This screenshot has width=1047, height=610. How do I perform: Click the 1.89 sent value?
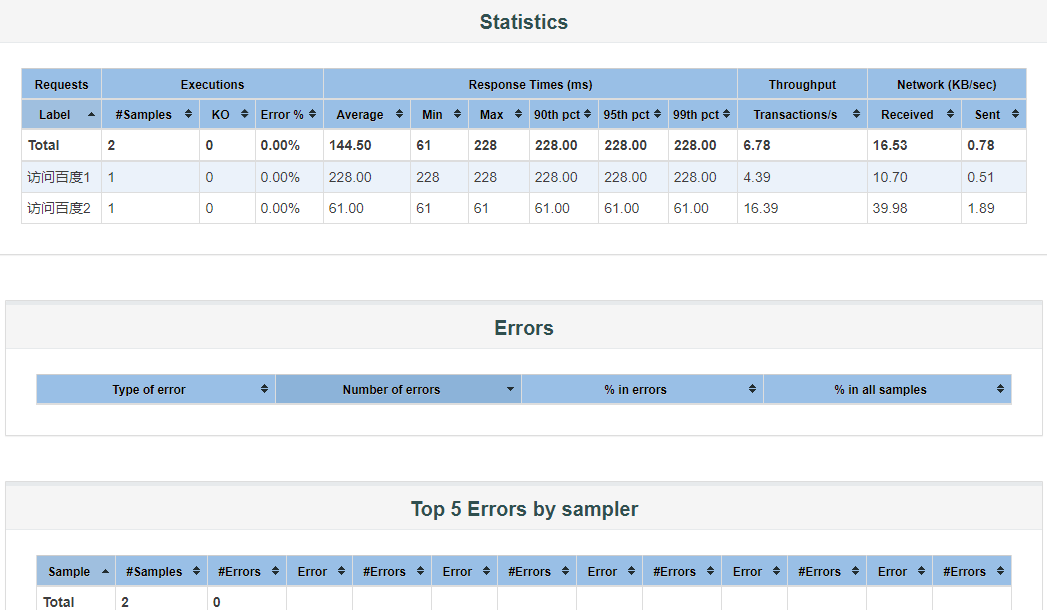981,208
